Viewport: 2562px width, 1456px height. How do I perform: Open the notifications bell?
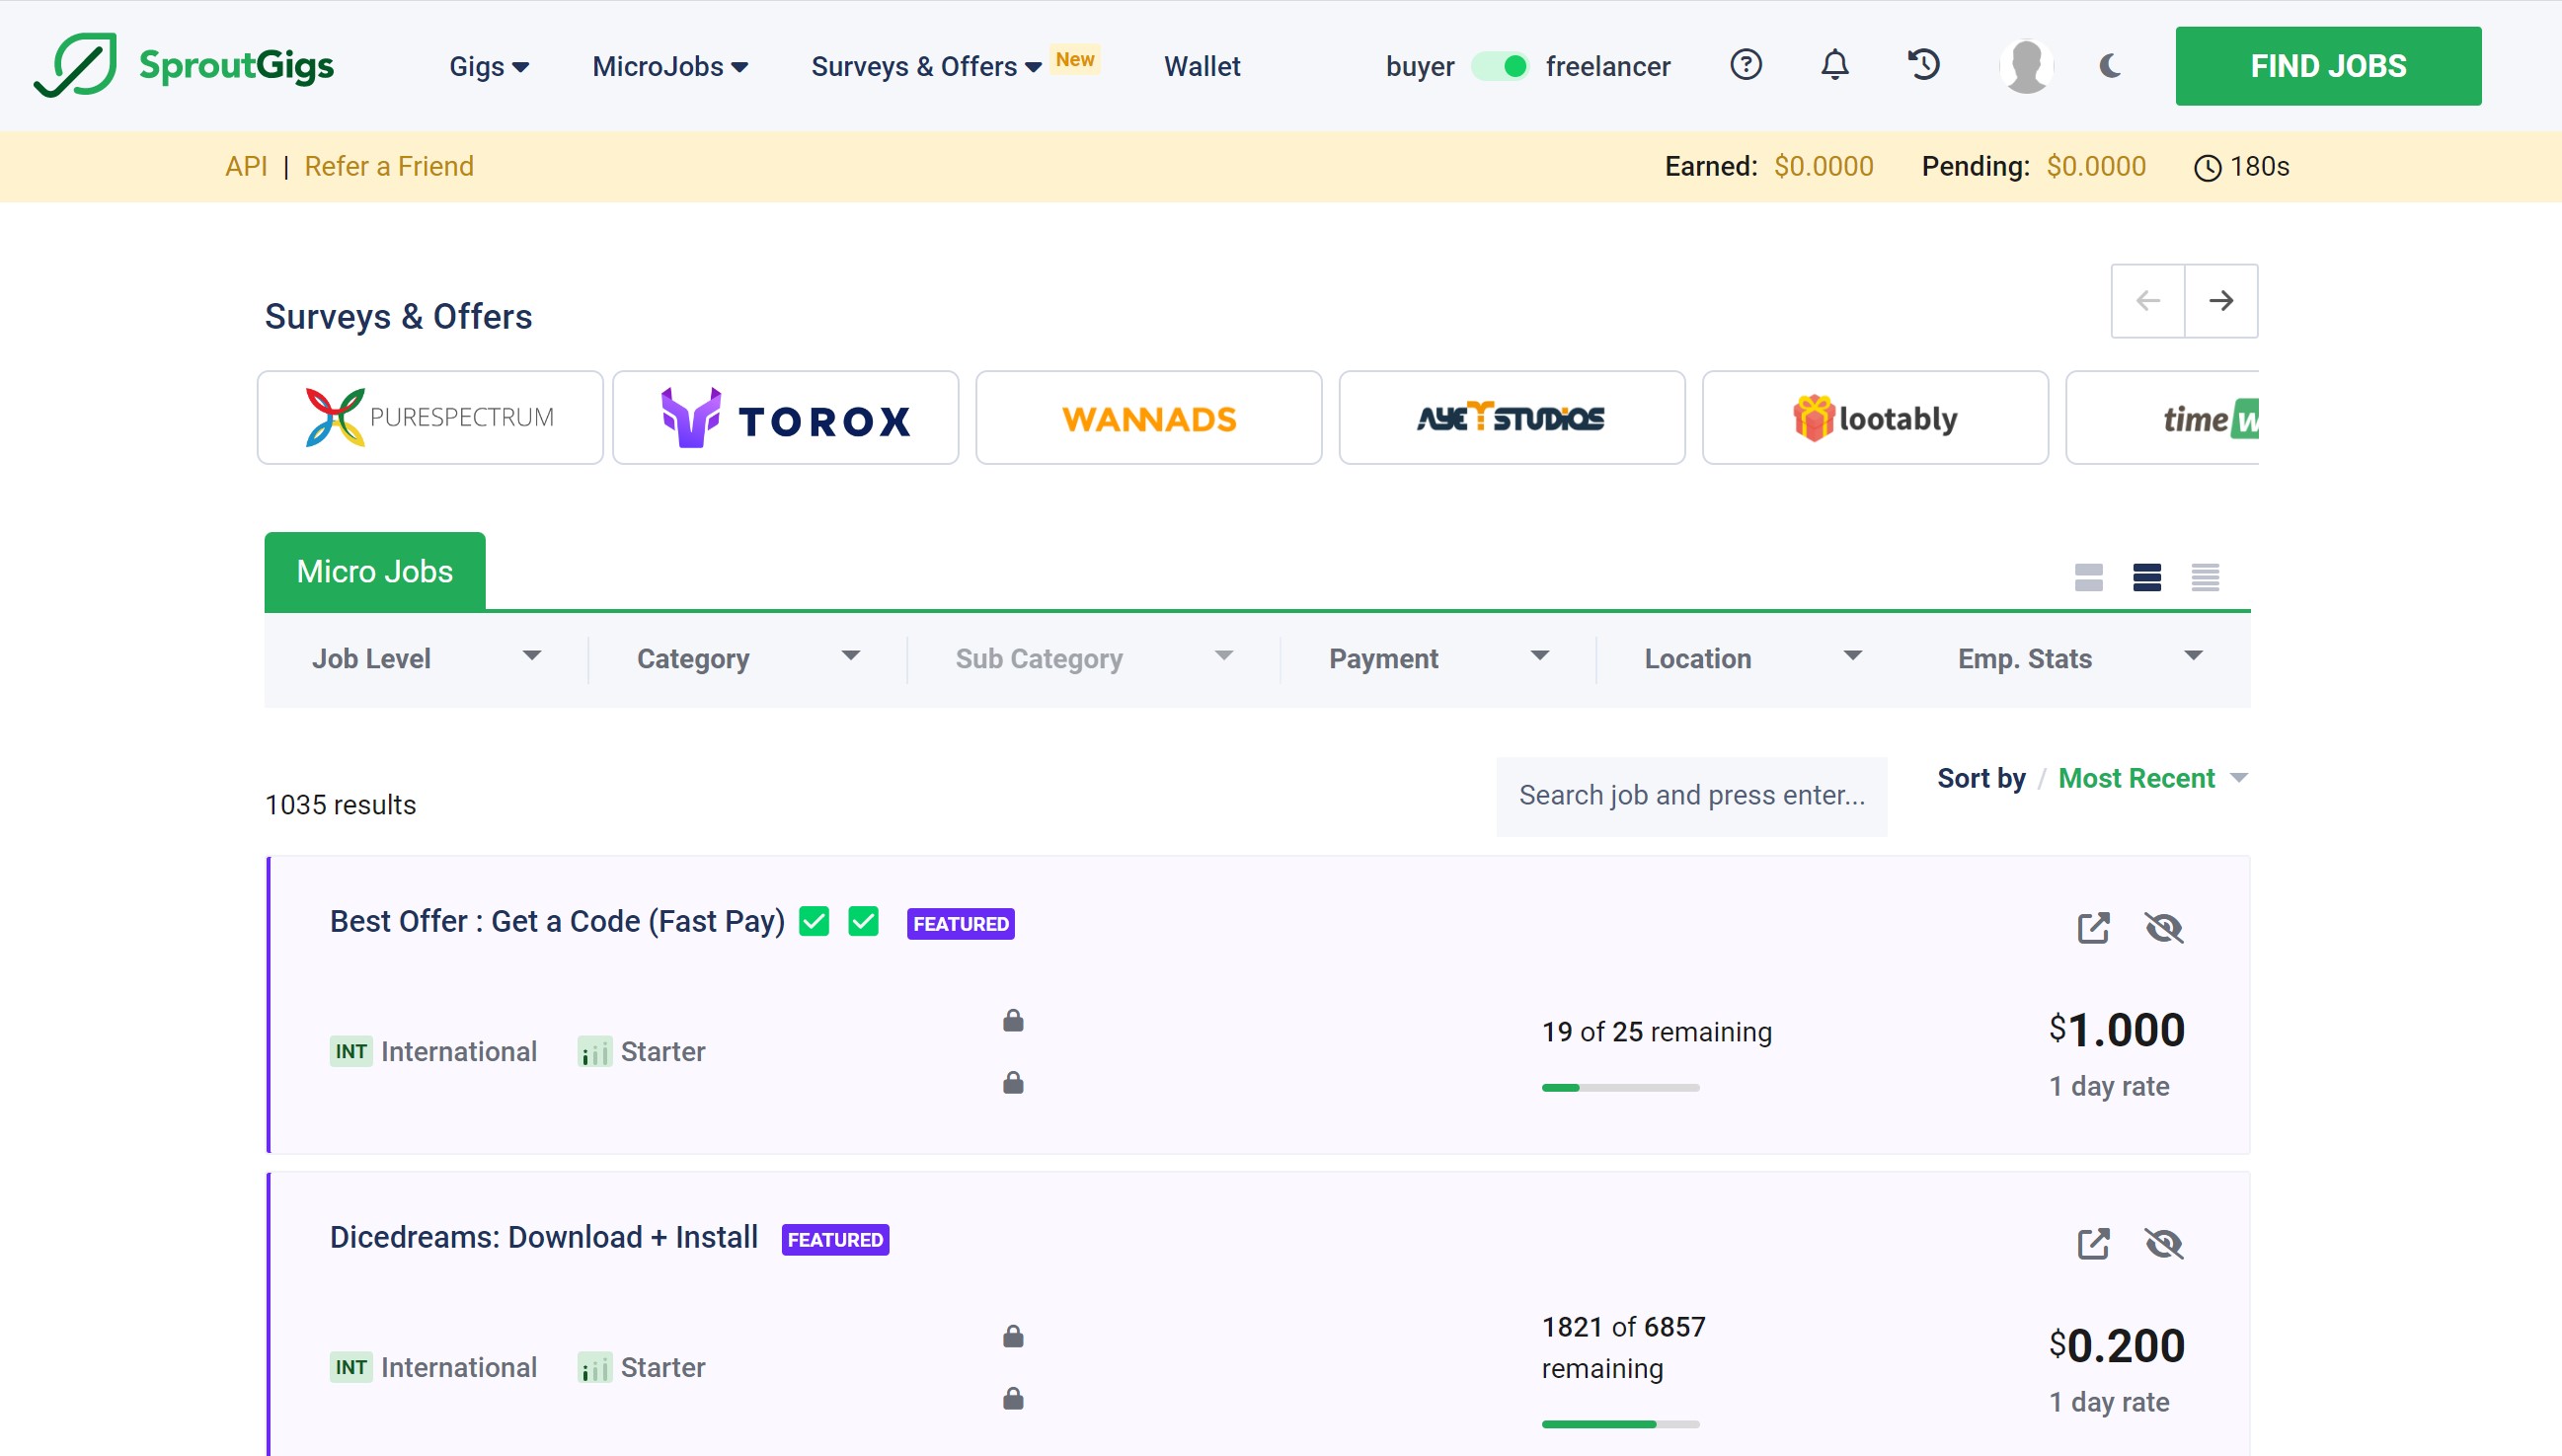click(1834, 65)
